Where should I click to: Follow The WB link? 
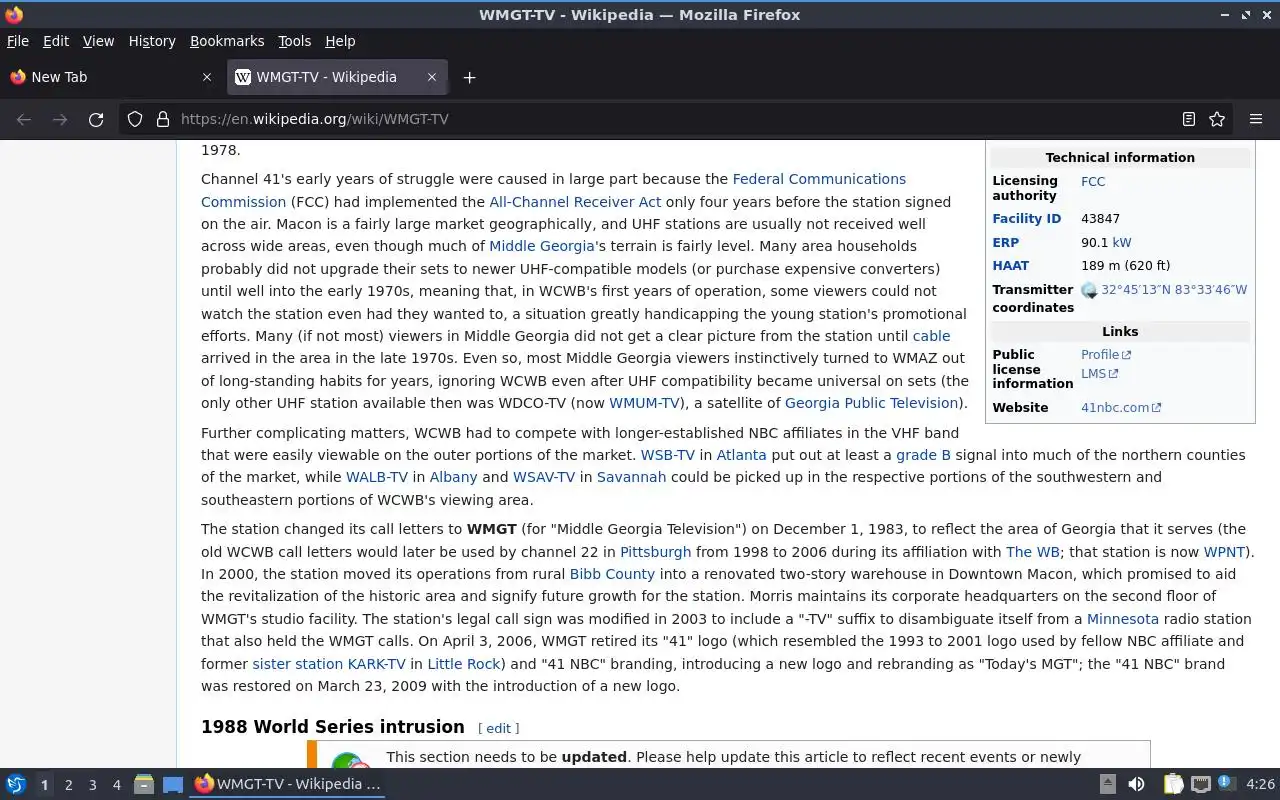coord(1033,552)
